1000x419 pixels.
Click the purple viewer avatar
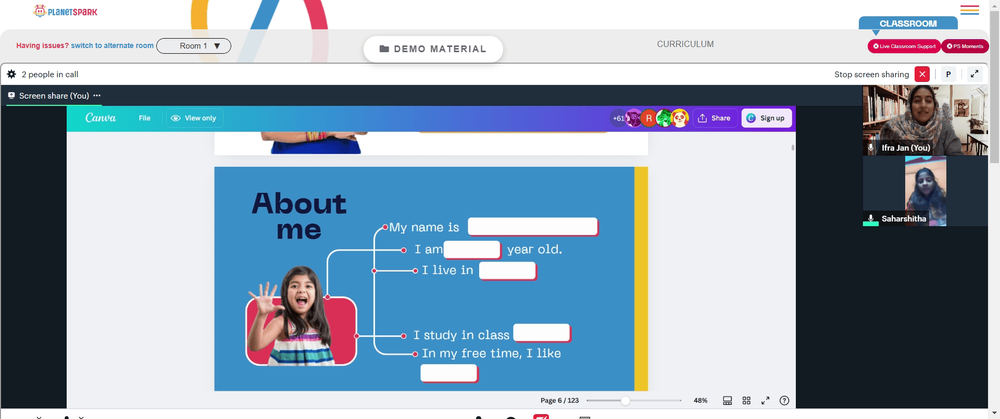point(633,118)
